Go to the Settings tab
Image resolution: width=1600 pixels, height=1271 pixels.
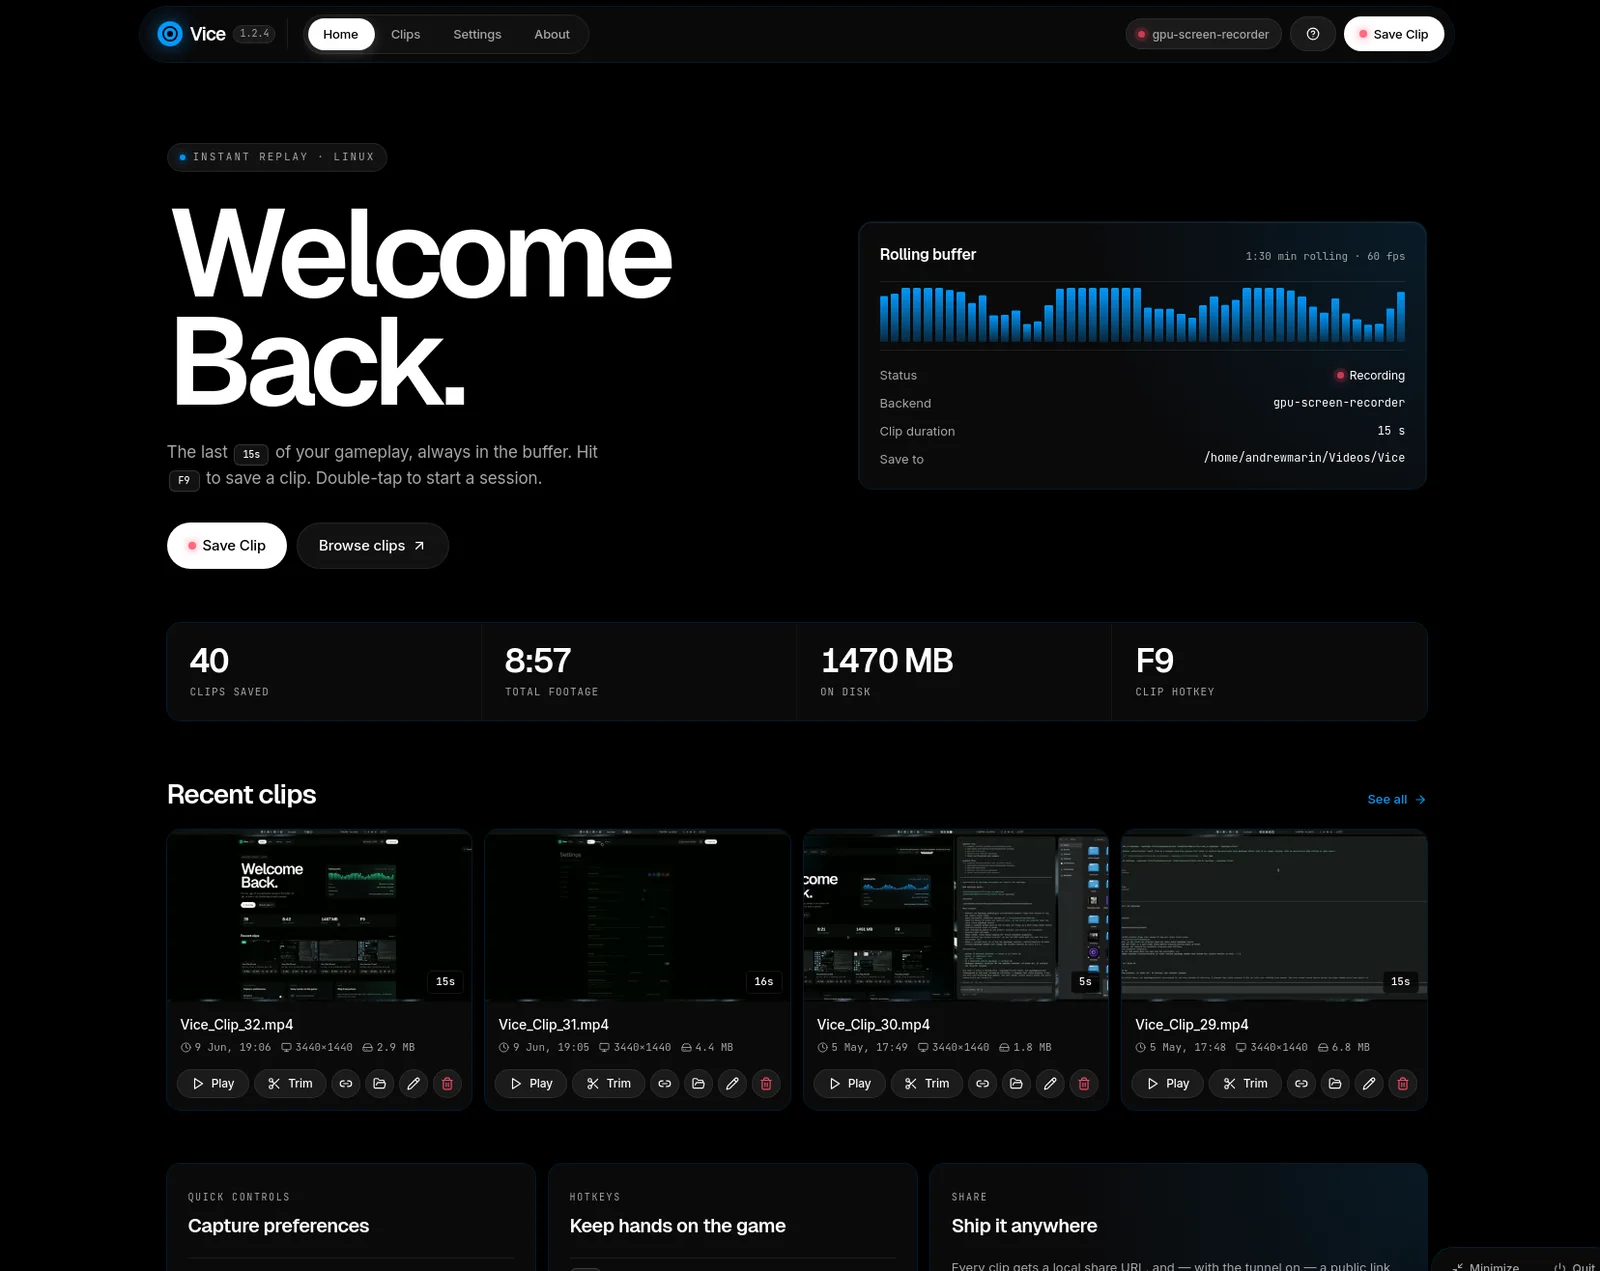[477, 34]
